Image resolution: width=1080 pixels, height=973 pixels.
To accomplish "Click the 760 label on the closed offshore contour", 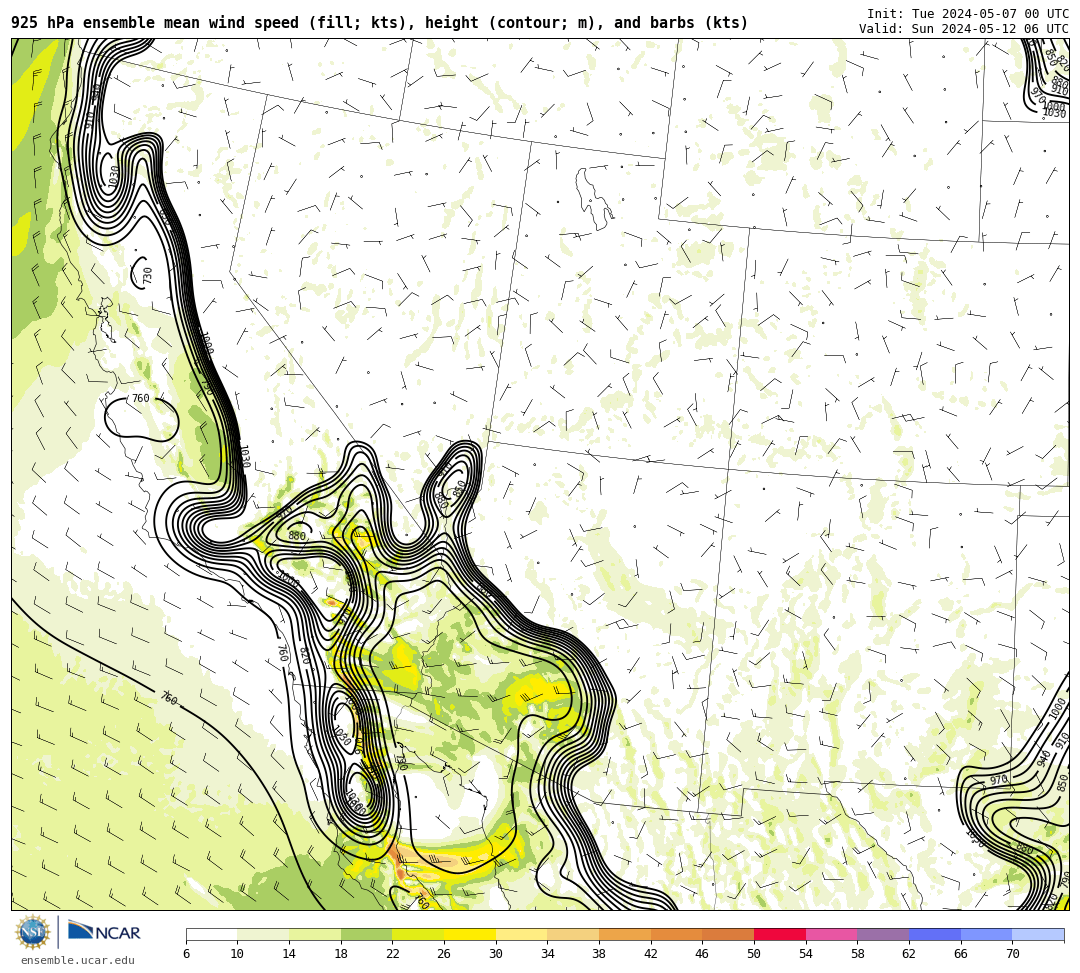I will click(141, 398).
